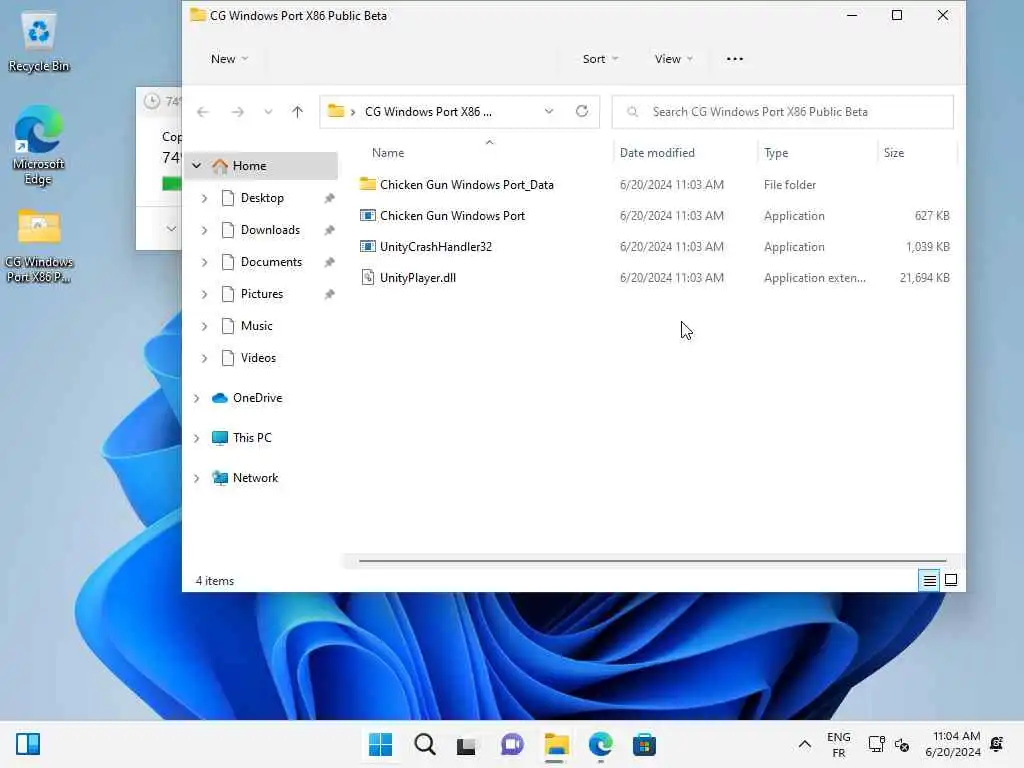Go forward in File Explorer
The height and width of the screenshot is (768, 1024).
click(237, 112)
